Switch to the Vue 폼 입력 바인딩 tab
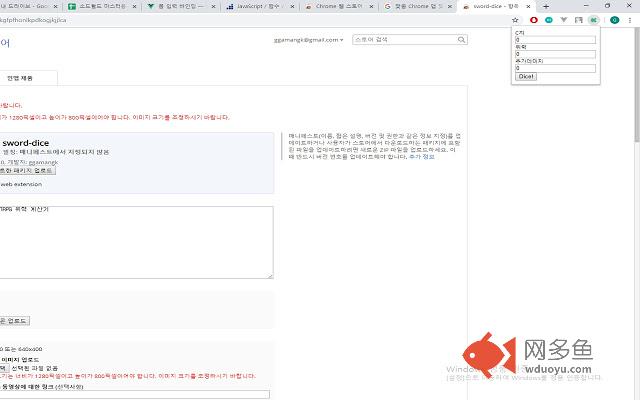Screen dimensions: 640x400 click(181, 7)
